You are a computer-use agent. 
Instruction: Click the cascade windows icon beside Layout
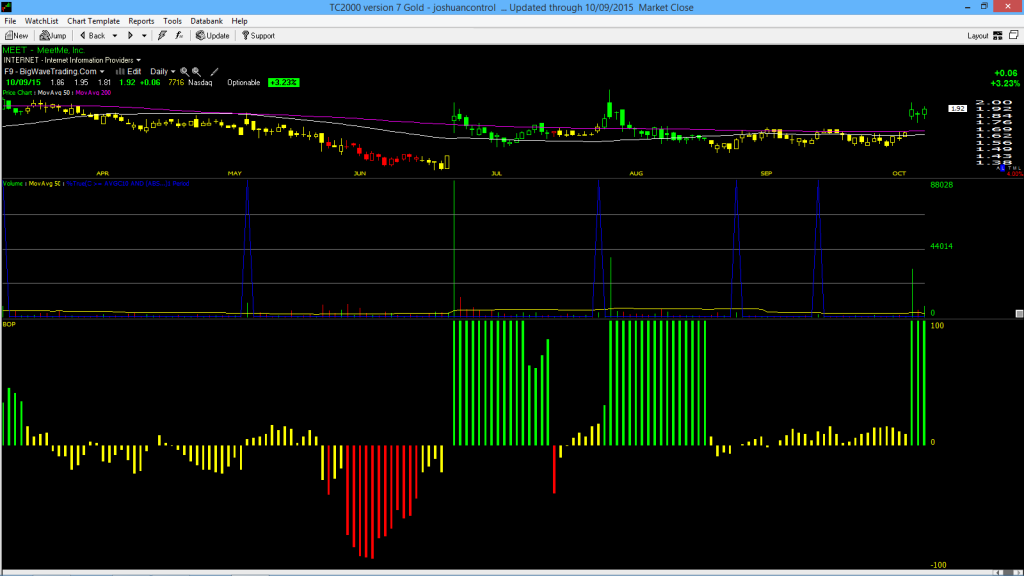click(x=1014, y=35)
